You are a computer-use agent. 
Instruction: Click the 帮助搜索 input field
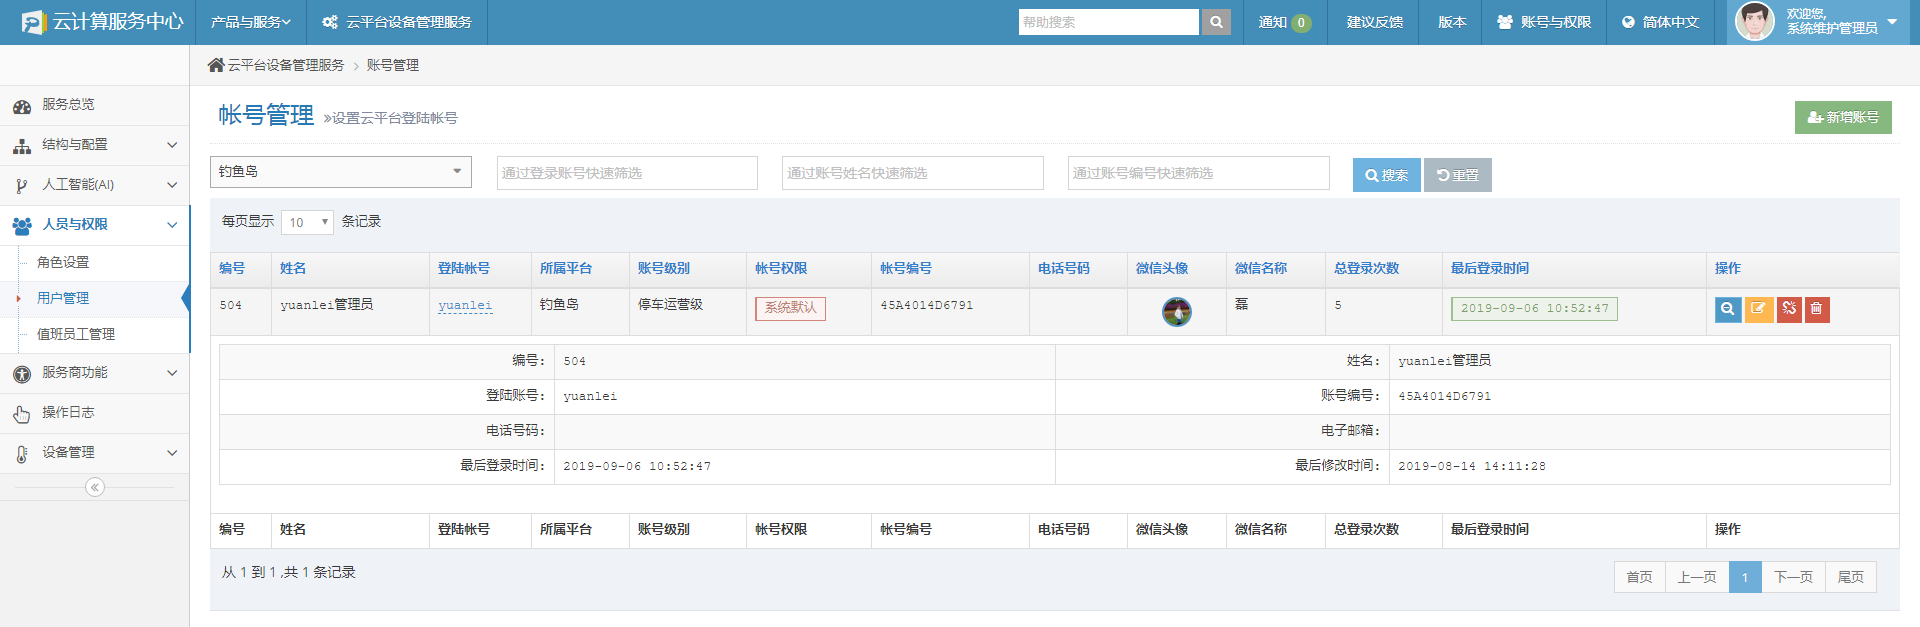click(x=1108, y=22)
